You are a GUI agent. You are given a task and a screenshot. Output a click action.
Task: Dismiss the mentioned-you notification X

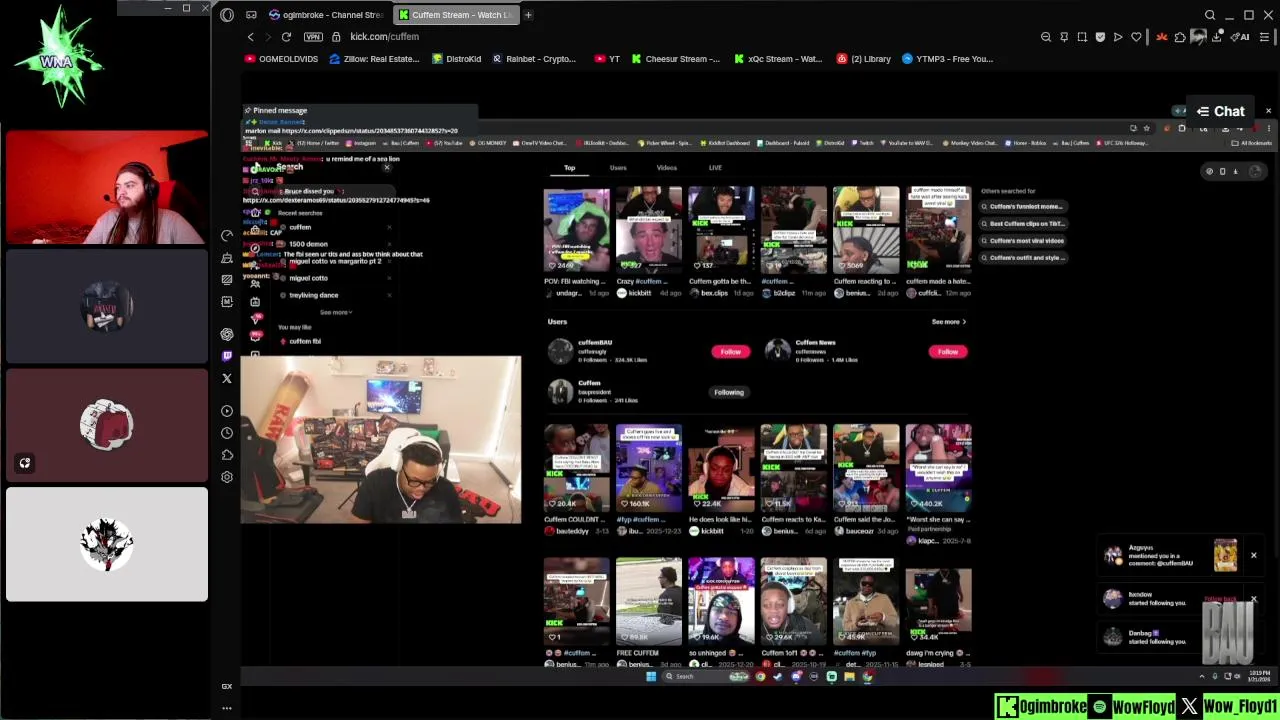point(1253,555)
